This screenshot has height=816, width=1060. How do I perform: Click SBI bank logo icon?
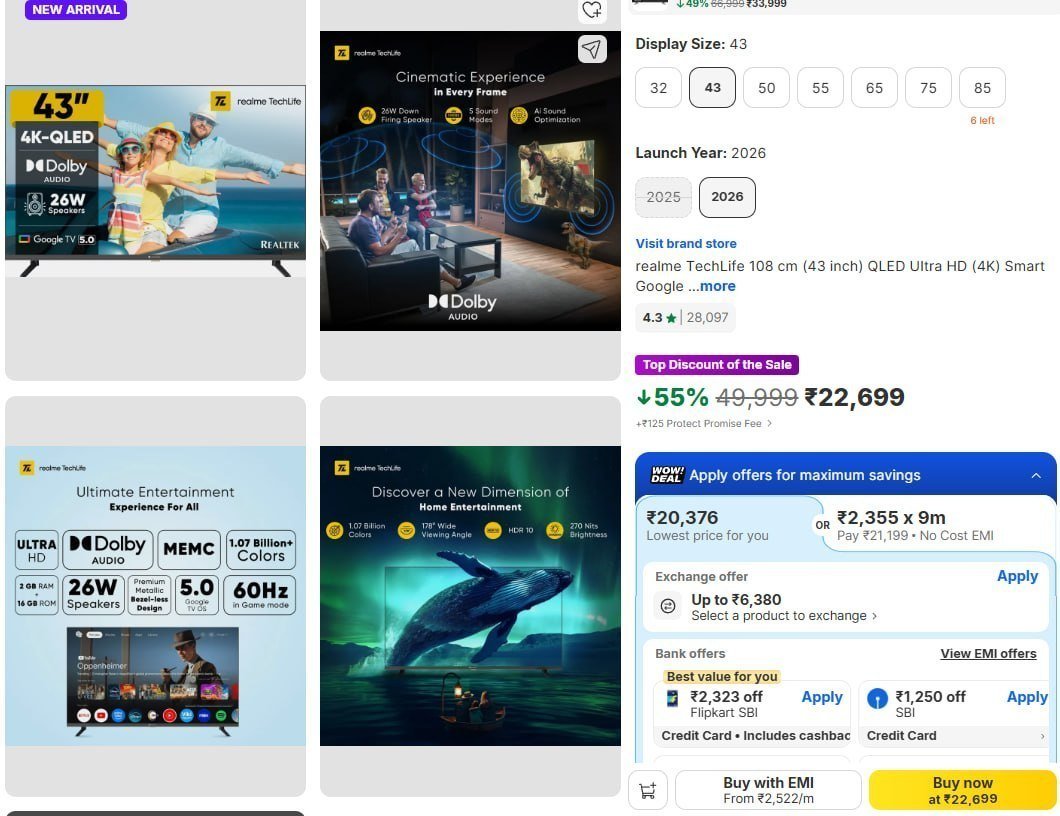pyautogui.click(x=877, y=698)
